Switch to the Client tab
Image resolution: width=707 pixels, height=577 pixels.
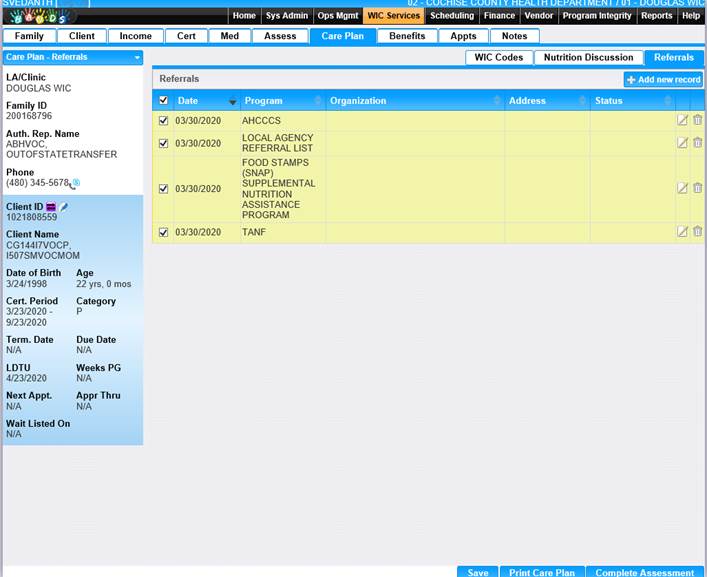(x=82, y=36)
